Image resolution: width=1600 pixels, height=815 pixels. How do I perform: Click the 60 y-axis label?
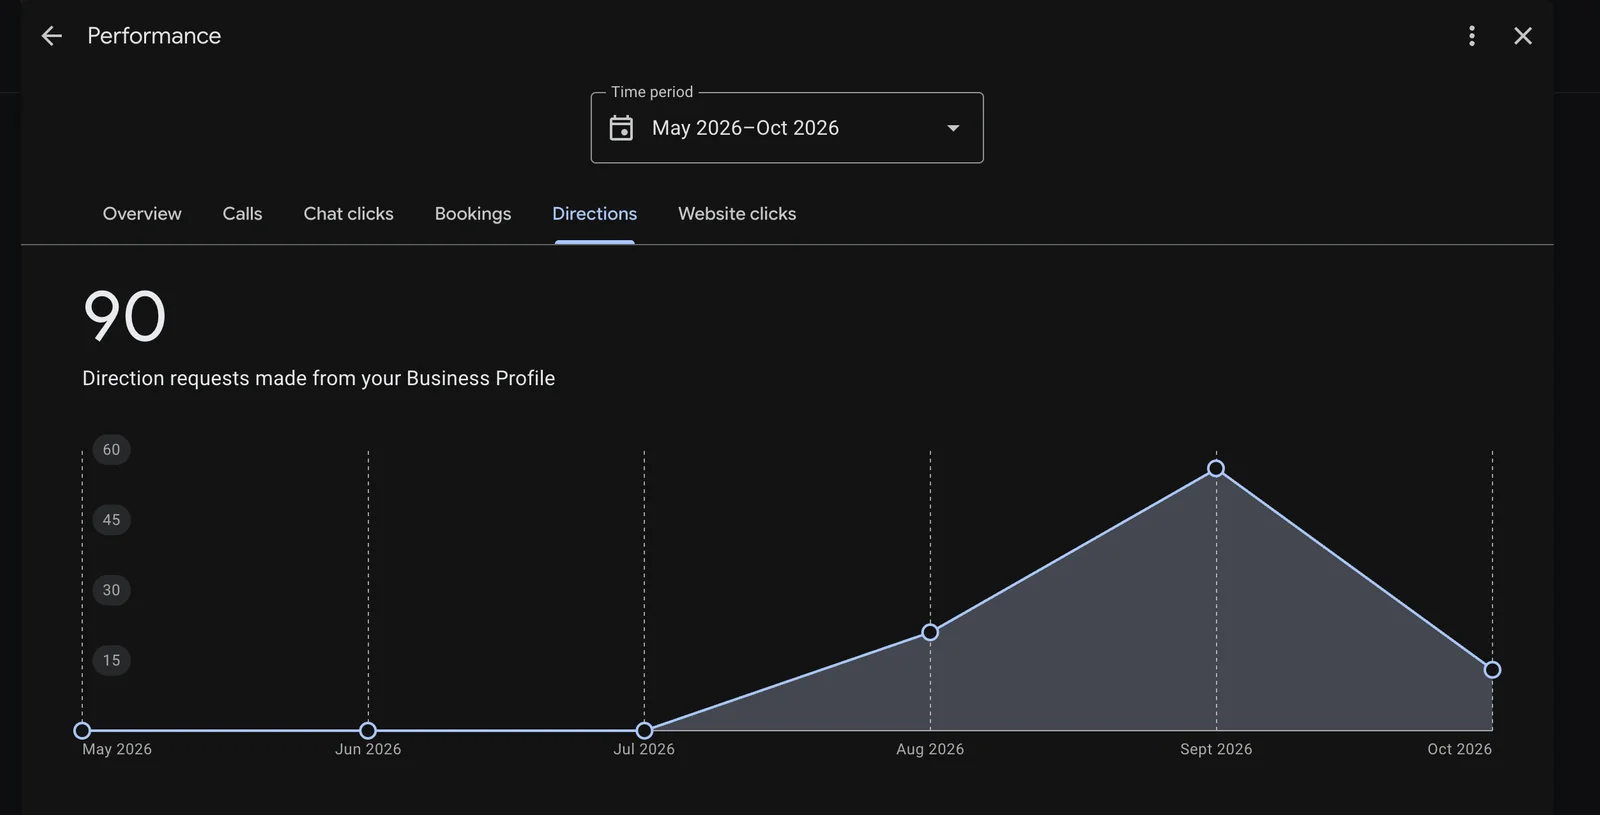click(x=111, y=450)
